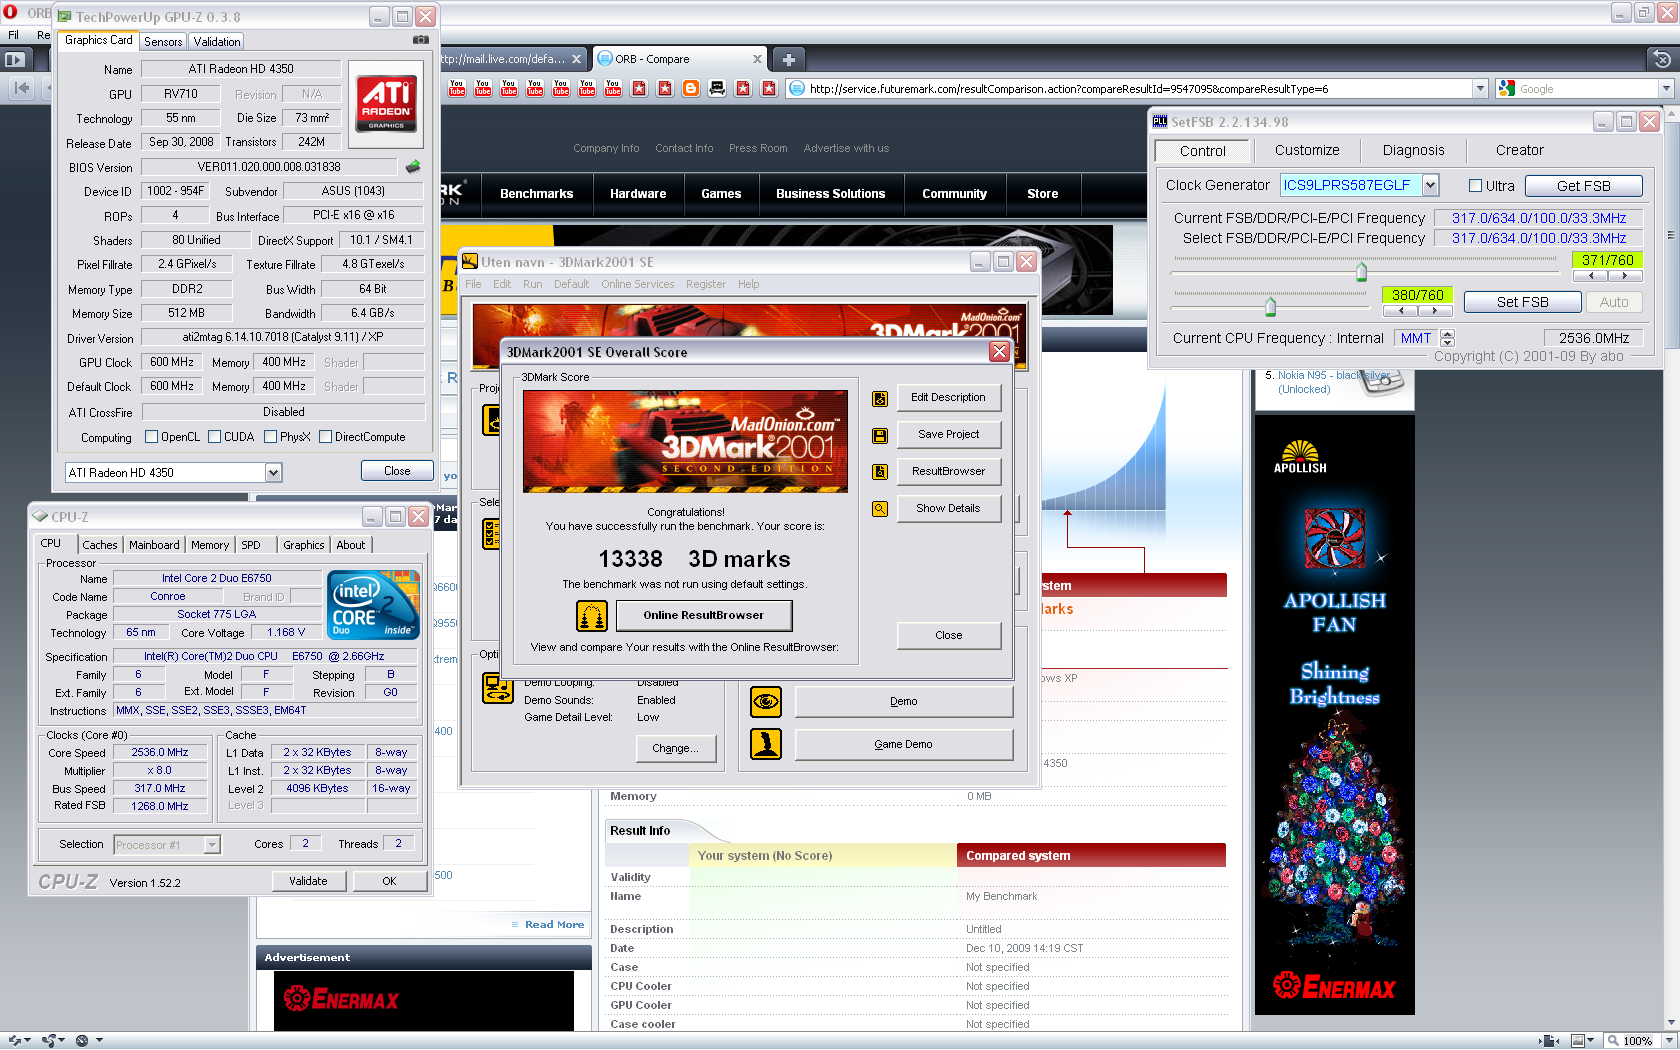Check the Ultra checkbox in SetFSB
This screenshot has height=1050, width=1680.
[1475, 186]
